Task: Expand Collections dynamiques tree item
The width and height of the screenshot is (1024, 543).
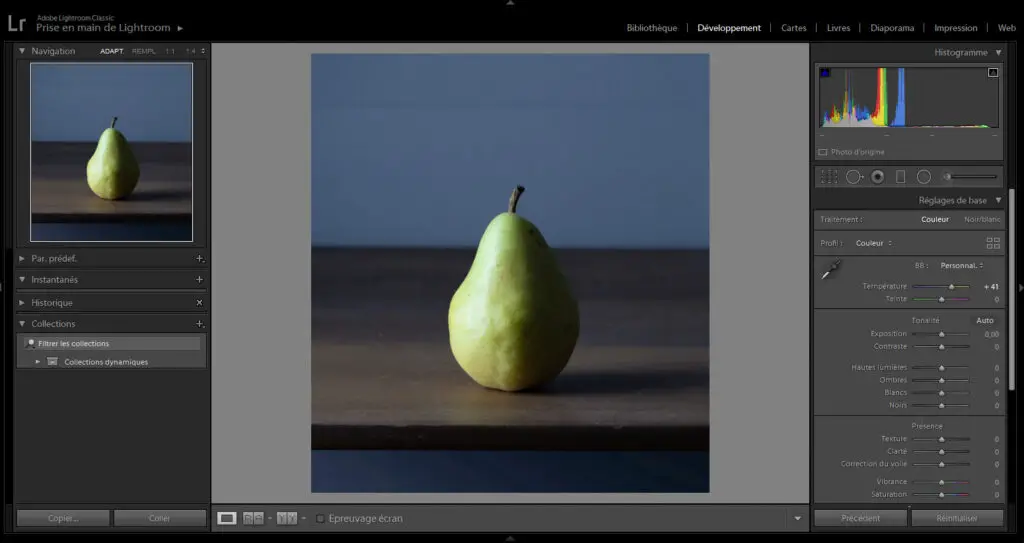Action: click(x=38, y=362)
